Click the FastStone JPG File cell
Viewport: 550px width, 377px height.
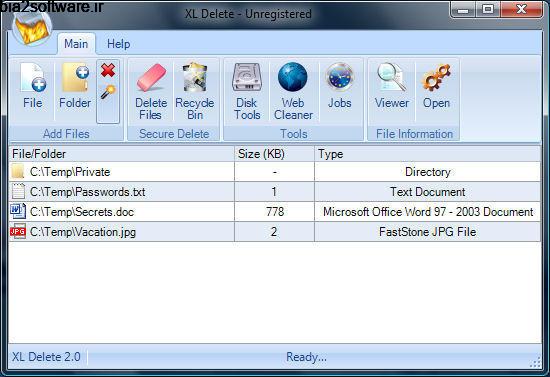tap(428, 231)
